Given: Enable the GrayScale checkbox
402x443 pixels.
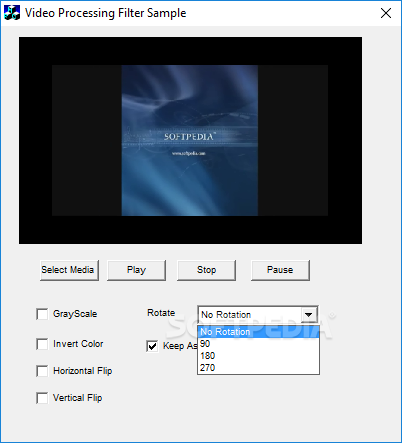Looking at the screenshot, I should [x=42, y=314].
